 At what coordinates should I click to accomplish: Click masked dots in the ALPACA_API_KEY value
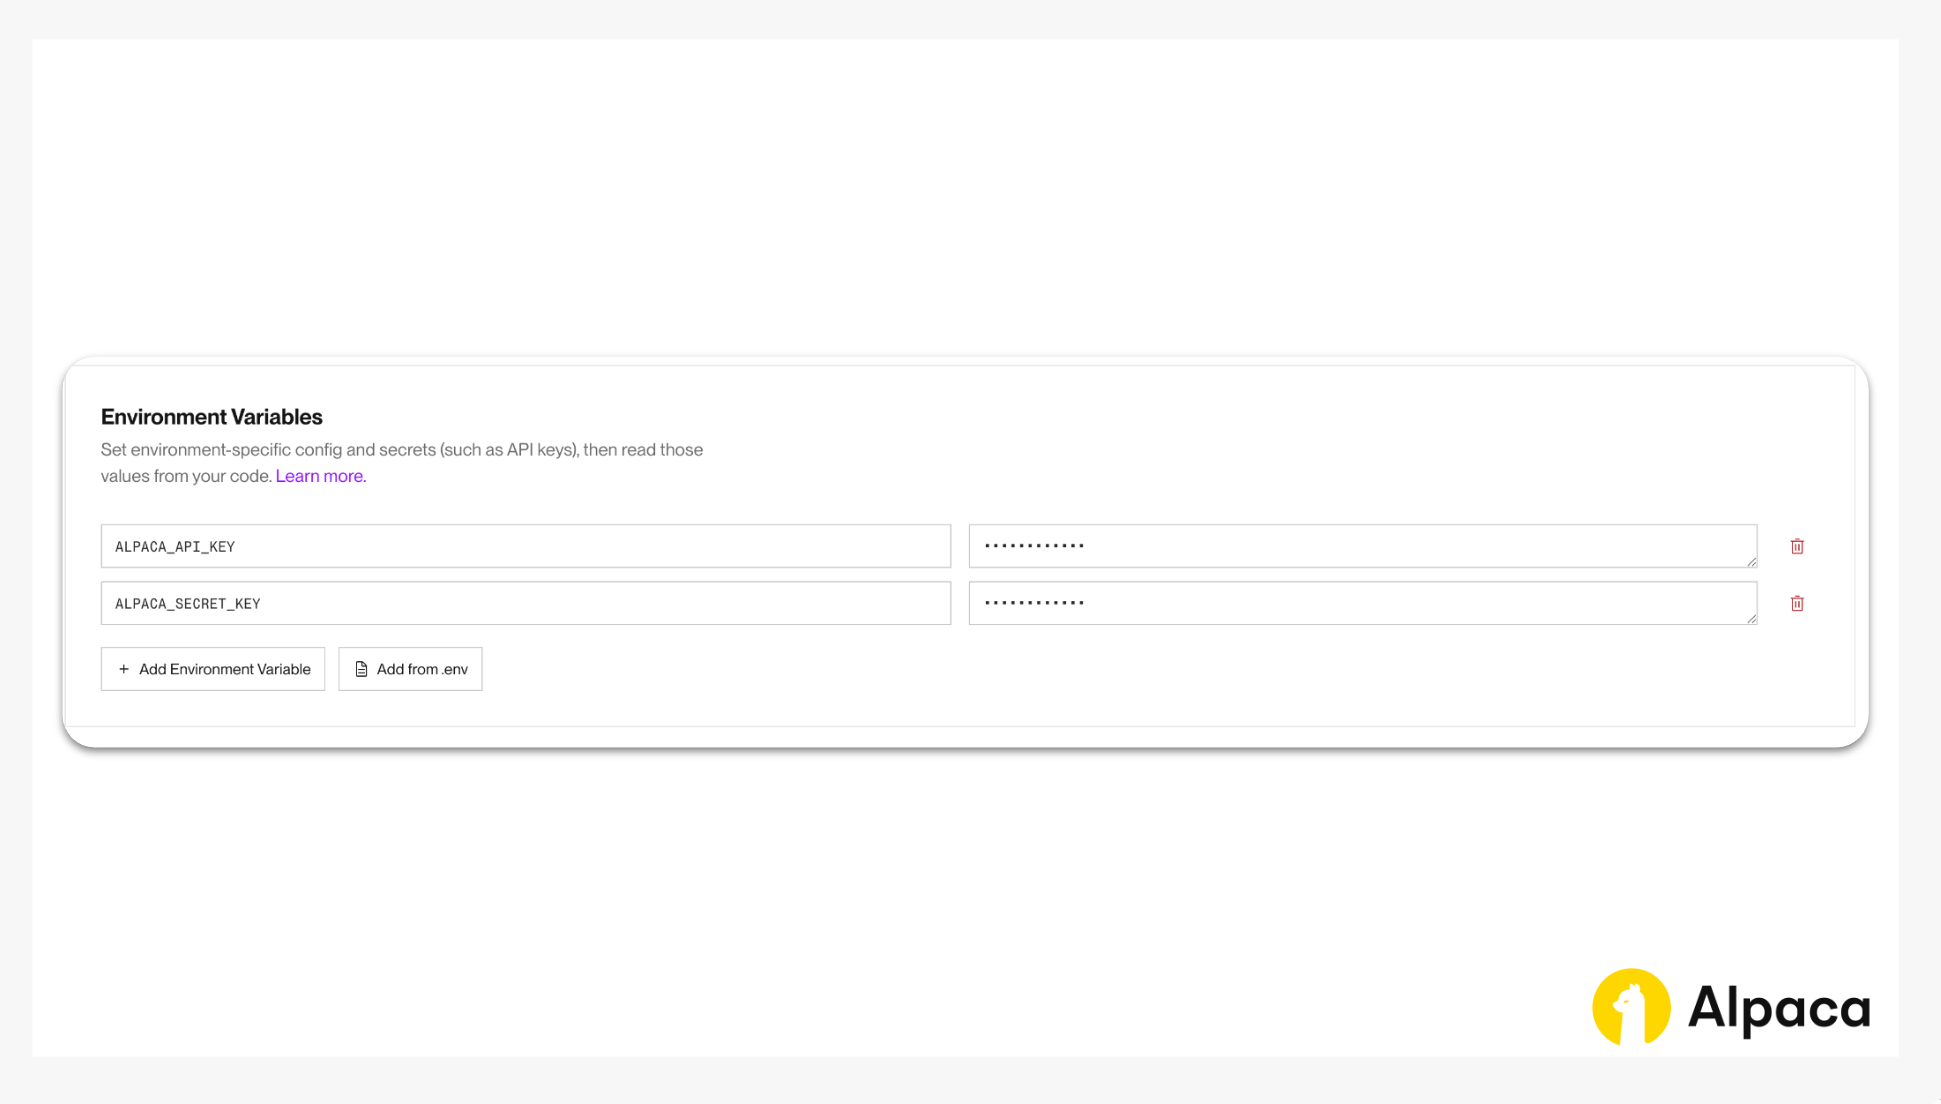[x=1034, y=546]
